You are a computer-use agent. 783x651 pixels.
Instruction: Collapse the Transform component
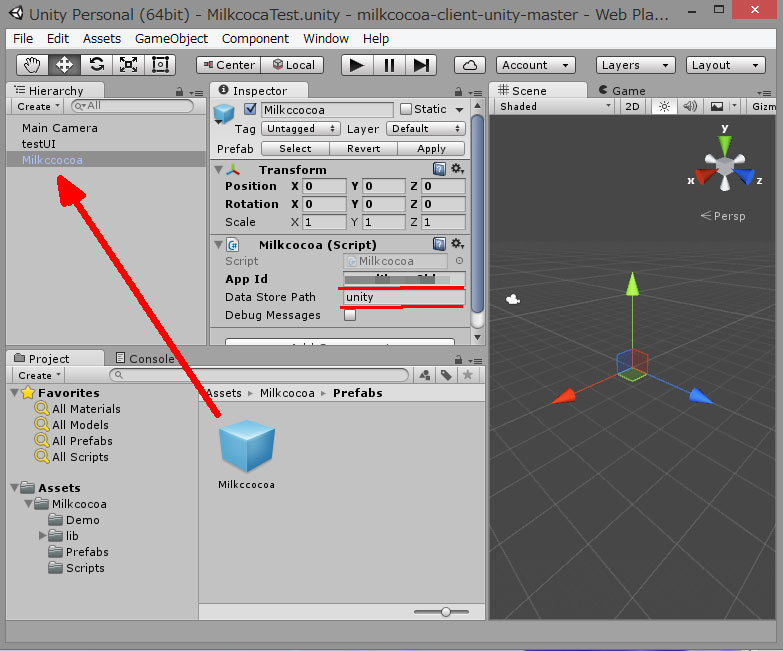218,170
